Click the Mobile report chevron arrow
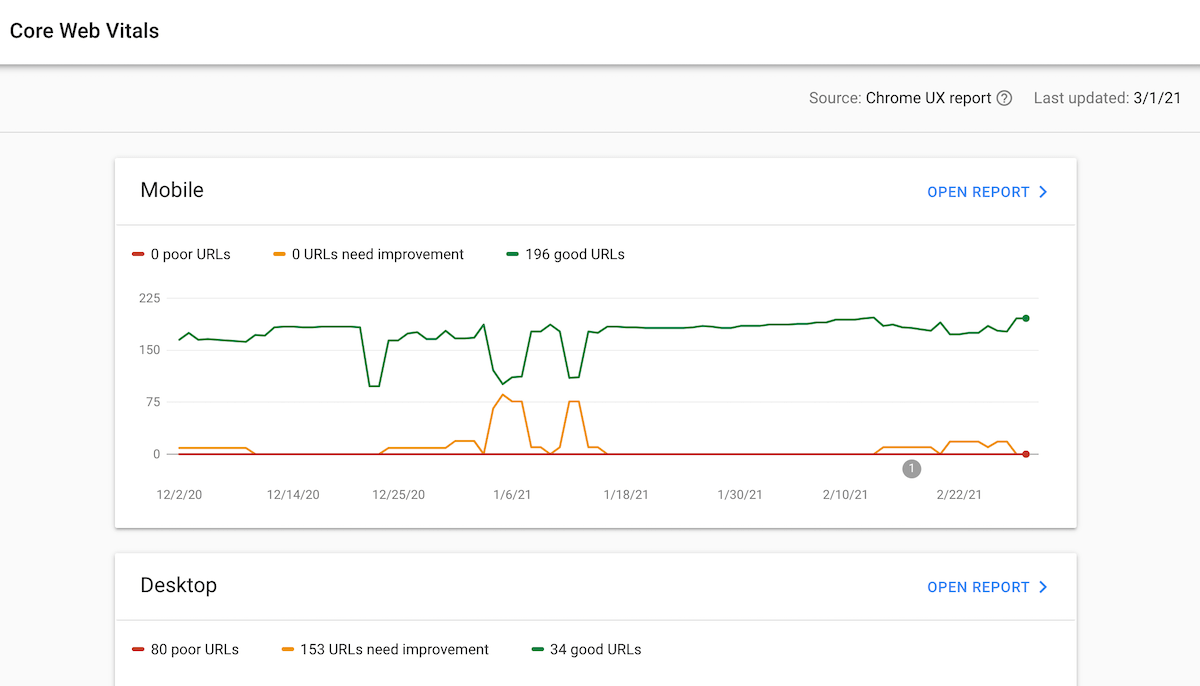 [1043, 191]
